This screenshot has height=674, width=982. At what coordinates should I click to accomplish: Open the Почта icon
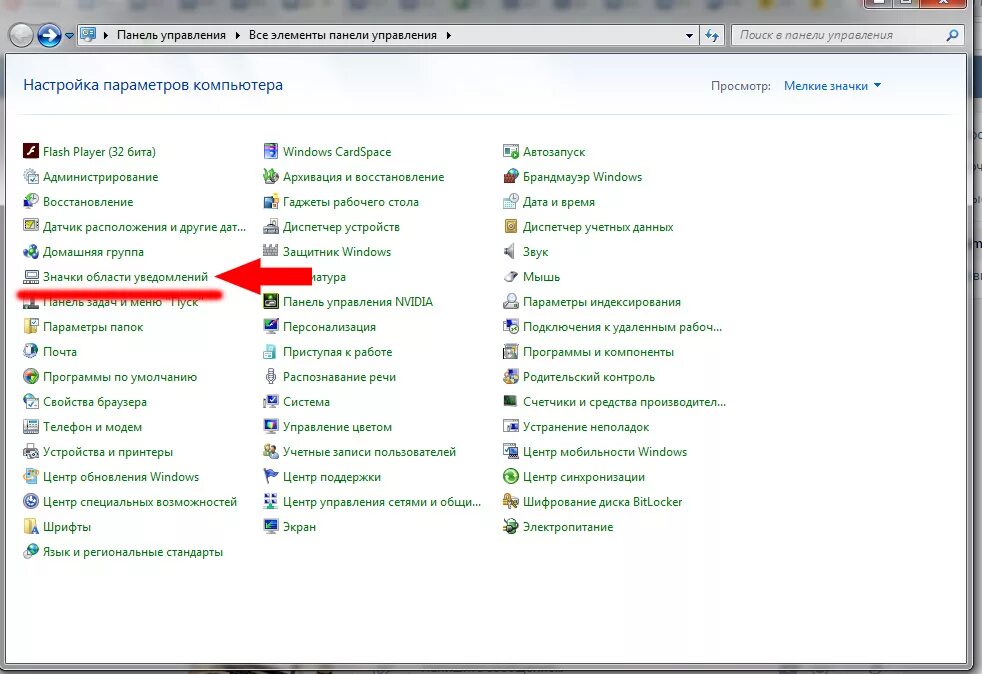coord(31,351)
